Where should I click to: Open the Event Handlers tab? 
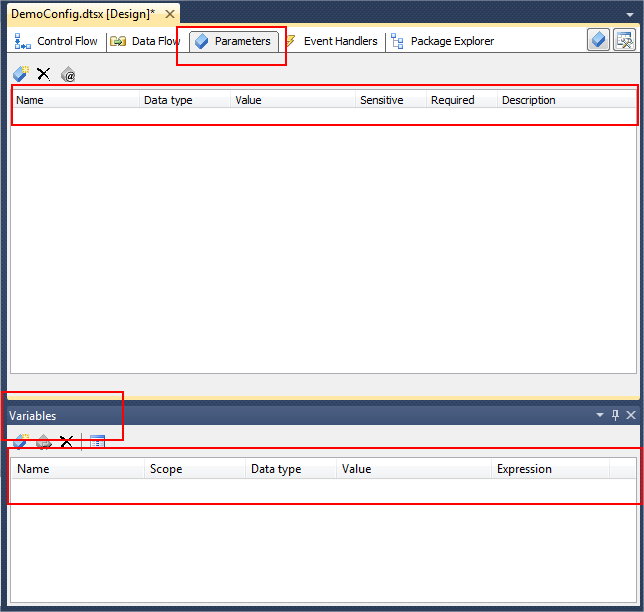[333, 41]
